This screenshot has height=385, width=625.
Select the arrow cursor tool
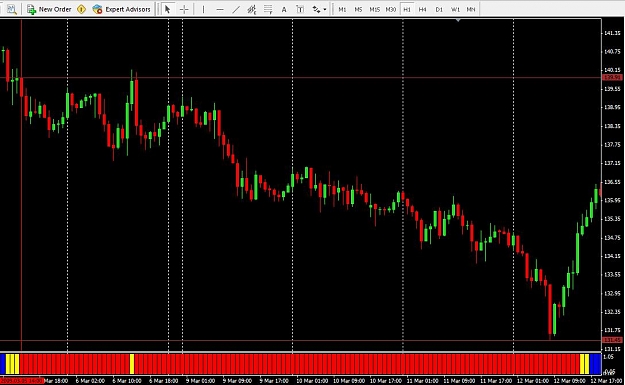tap(167, 9)
